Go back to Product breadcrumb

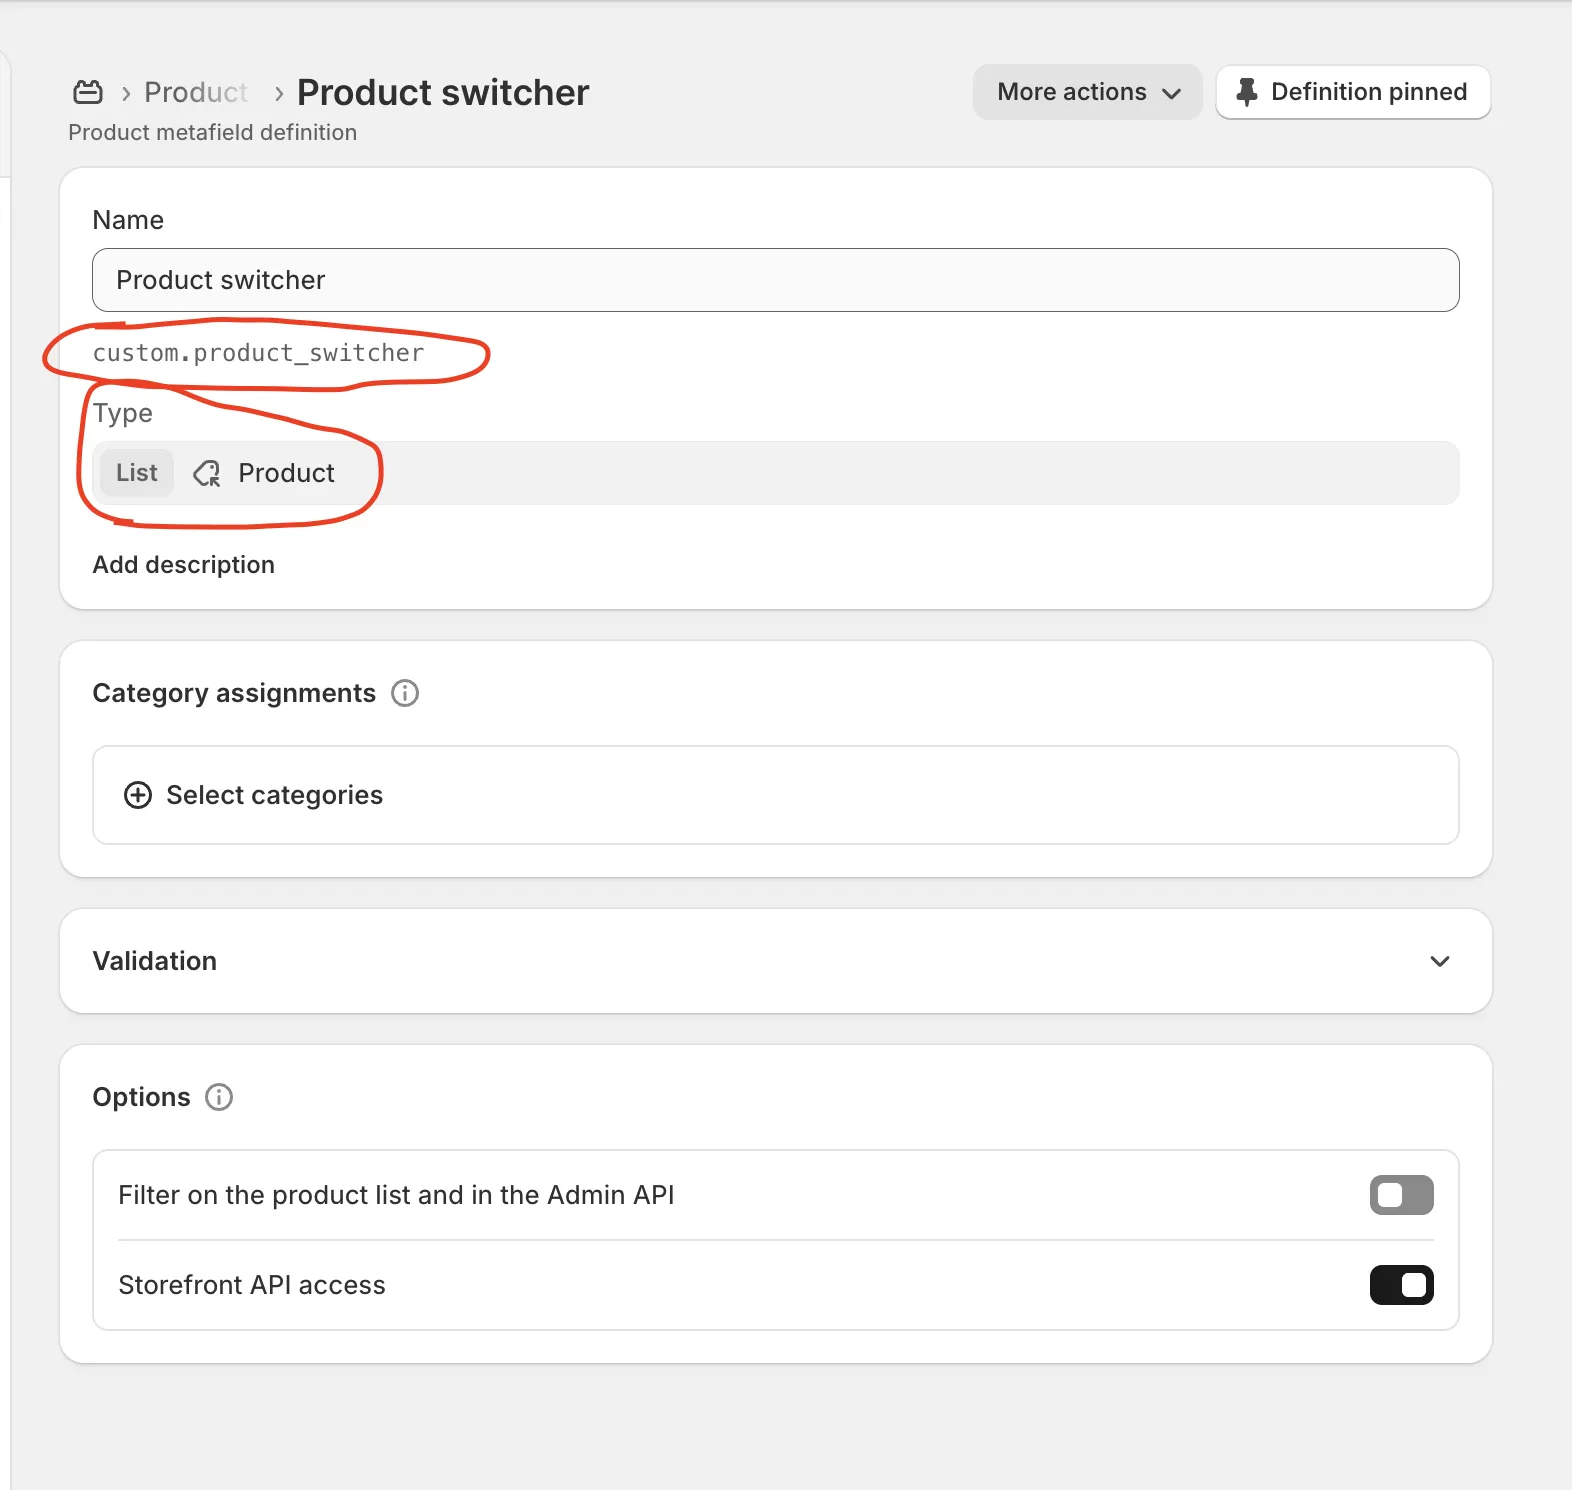[196, 92]
